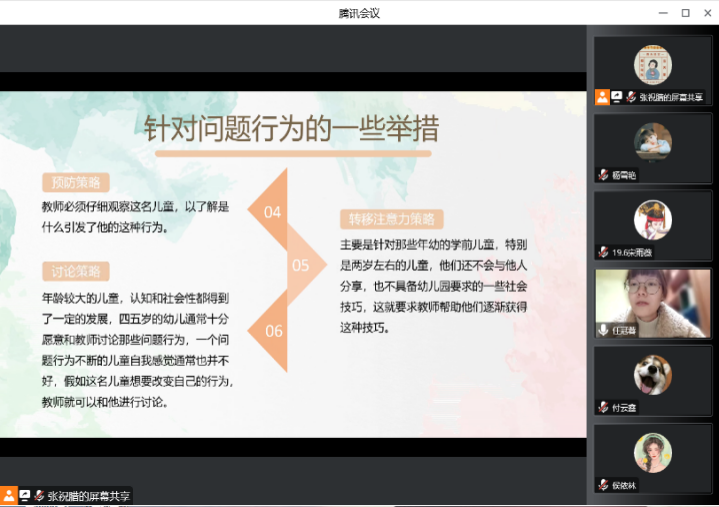Click screen share icon on 张祝腊's tile
The width and height of the screenshot is (719, 507).
[x=617, y=97]
